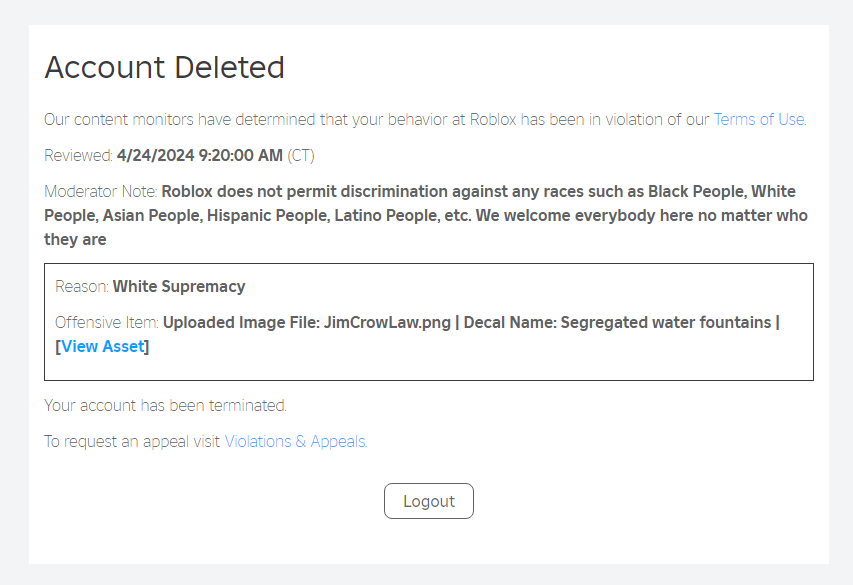Click the Reason: label

82,286
